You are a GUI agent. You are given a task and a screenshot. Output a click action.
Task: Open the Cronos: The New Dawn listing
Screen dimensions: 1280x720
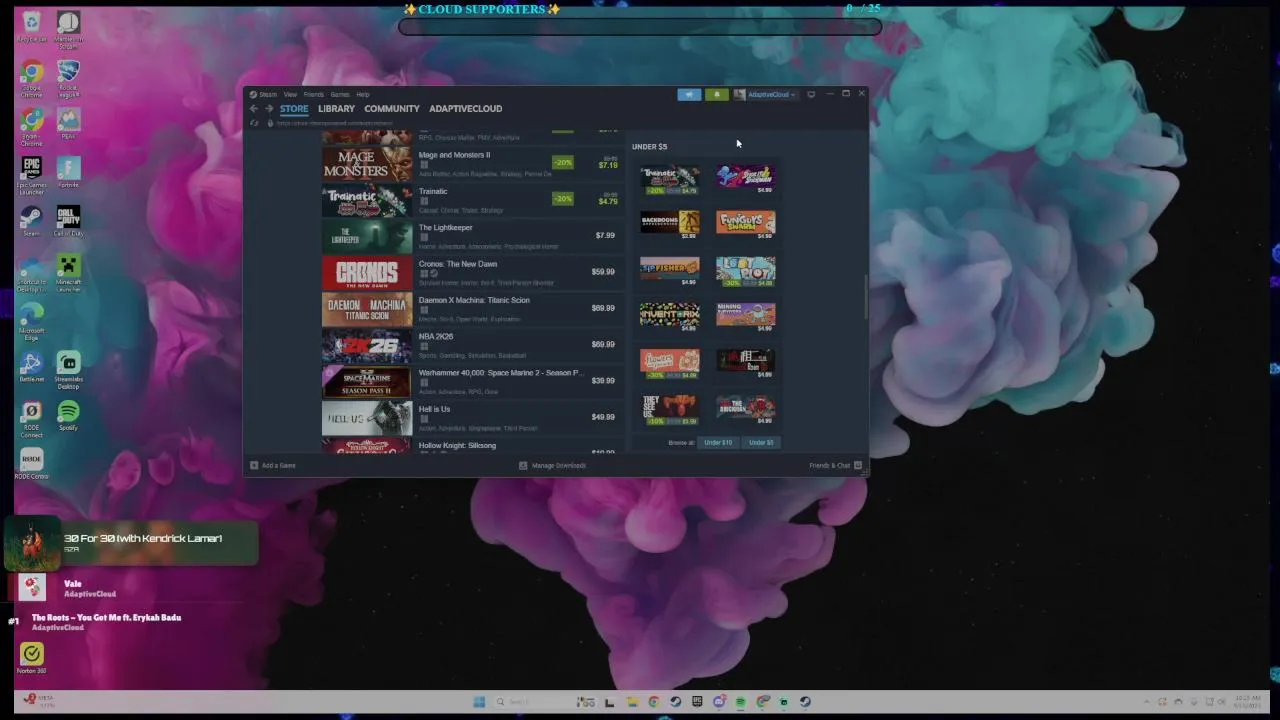pos(471,273)
